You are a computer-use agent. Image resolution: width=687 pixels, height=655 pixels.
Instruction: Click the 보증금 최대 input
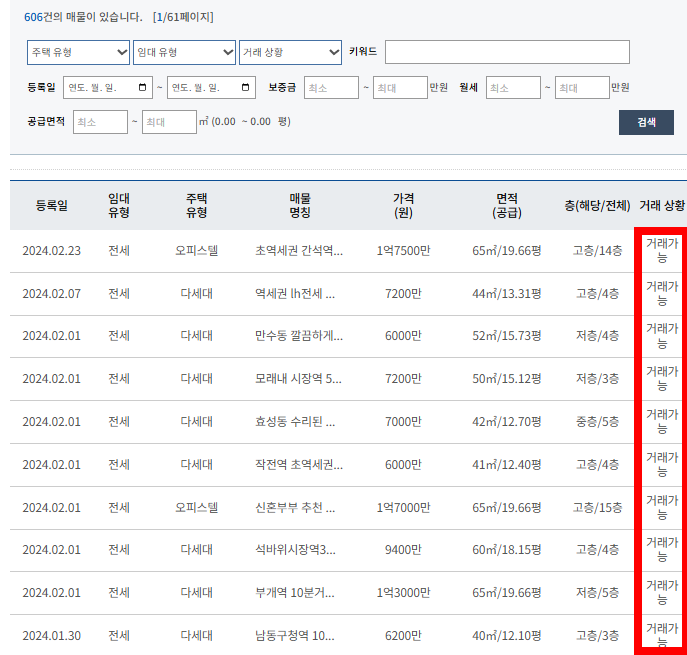400,88
